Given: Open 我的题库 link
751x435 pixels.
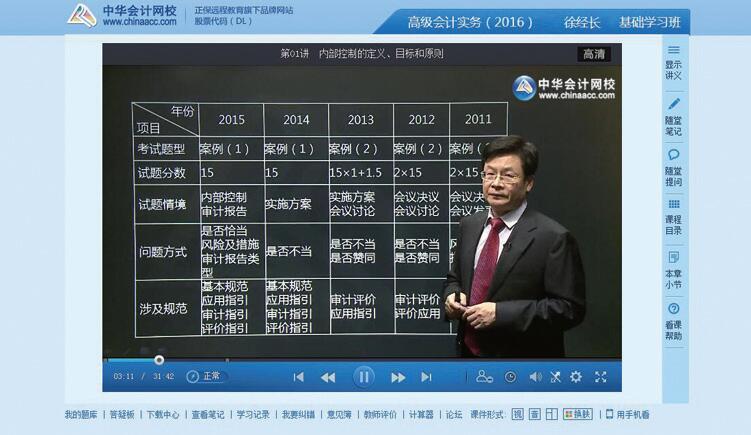Looking at the screenshot, I should (81, 414).
